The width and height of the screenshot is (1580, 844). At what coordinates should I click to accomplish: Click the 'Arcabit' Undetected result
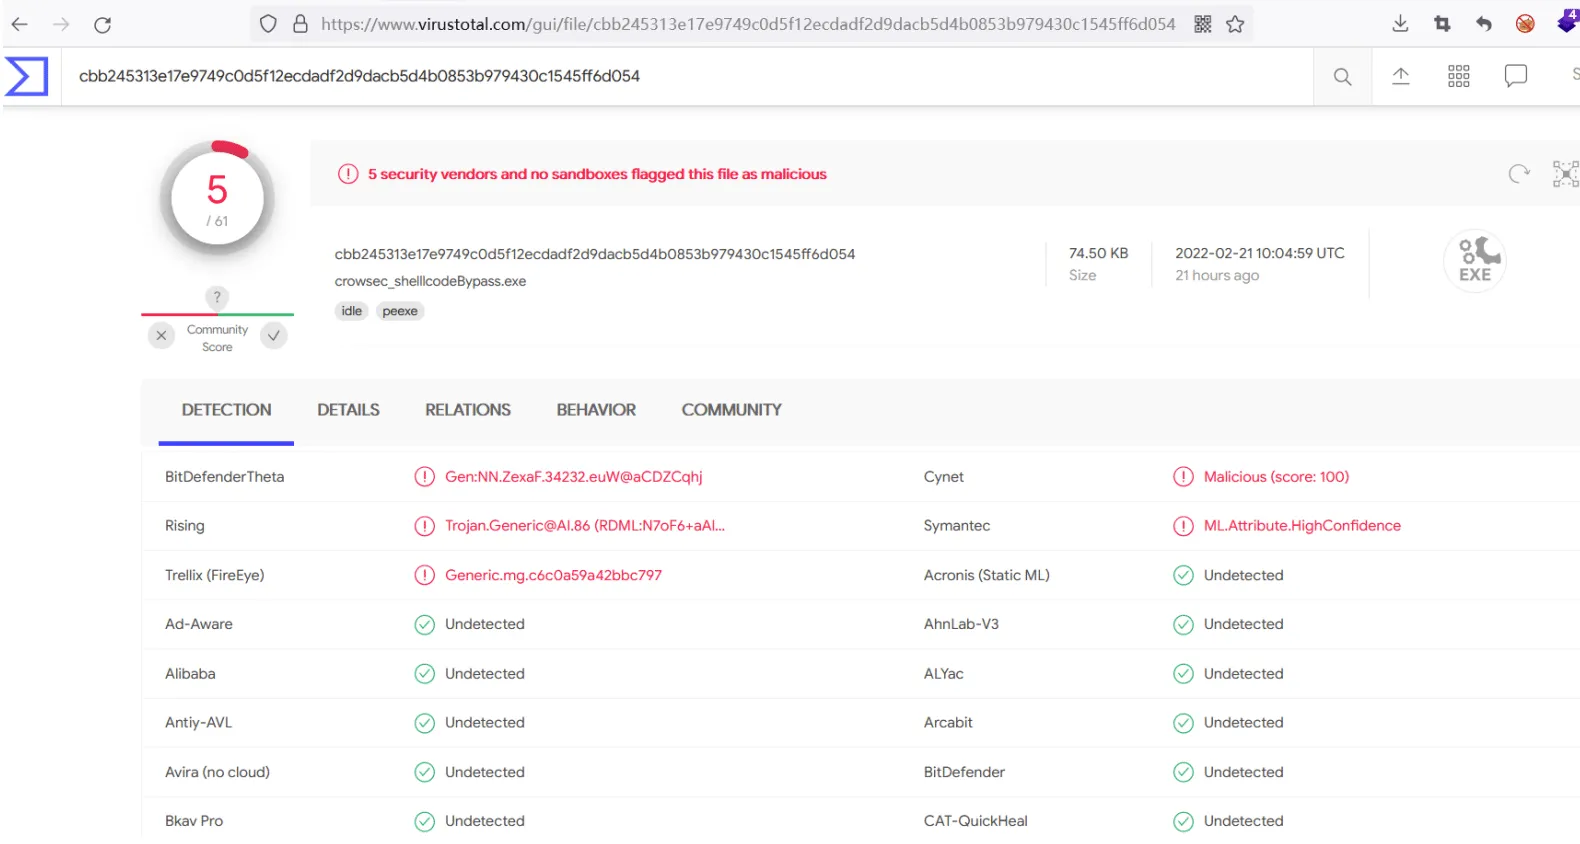coord(1244,723)
